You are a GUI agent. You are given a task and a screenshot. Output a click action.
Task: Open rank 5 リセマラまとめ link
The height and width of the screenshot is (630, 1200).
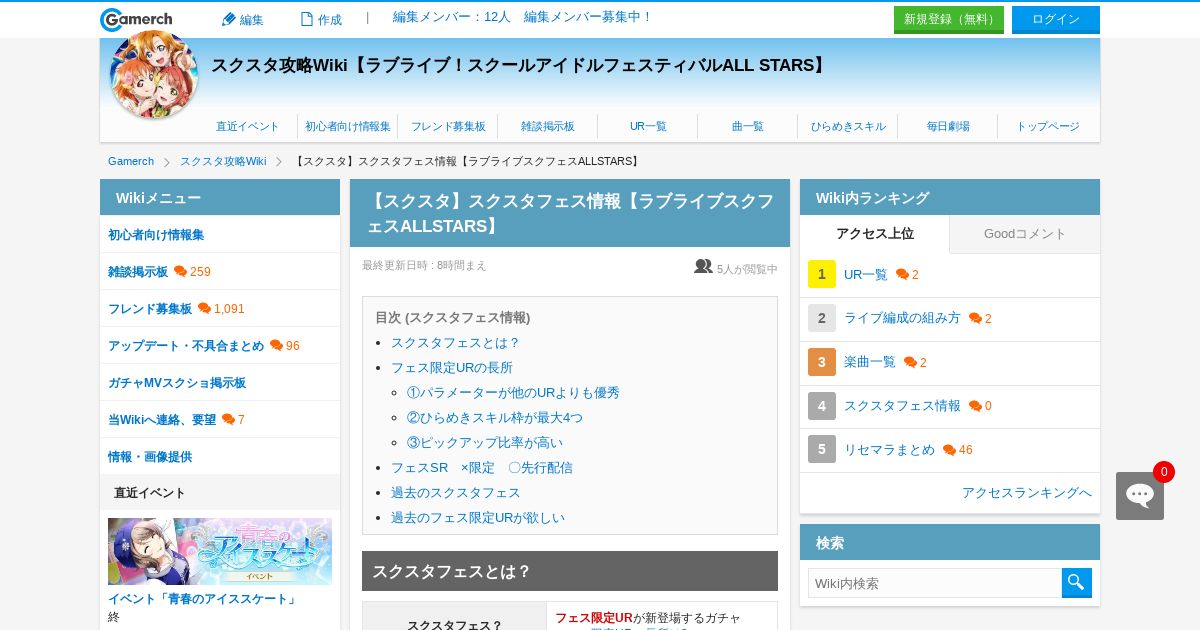click(x=889, y=450)
